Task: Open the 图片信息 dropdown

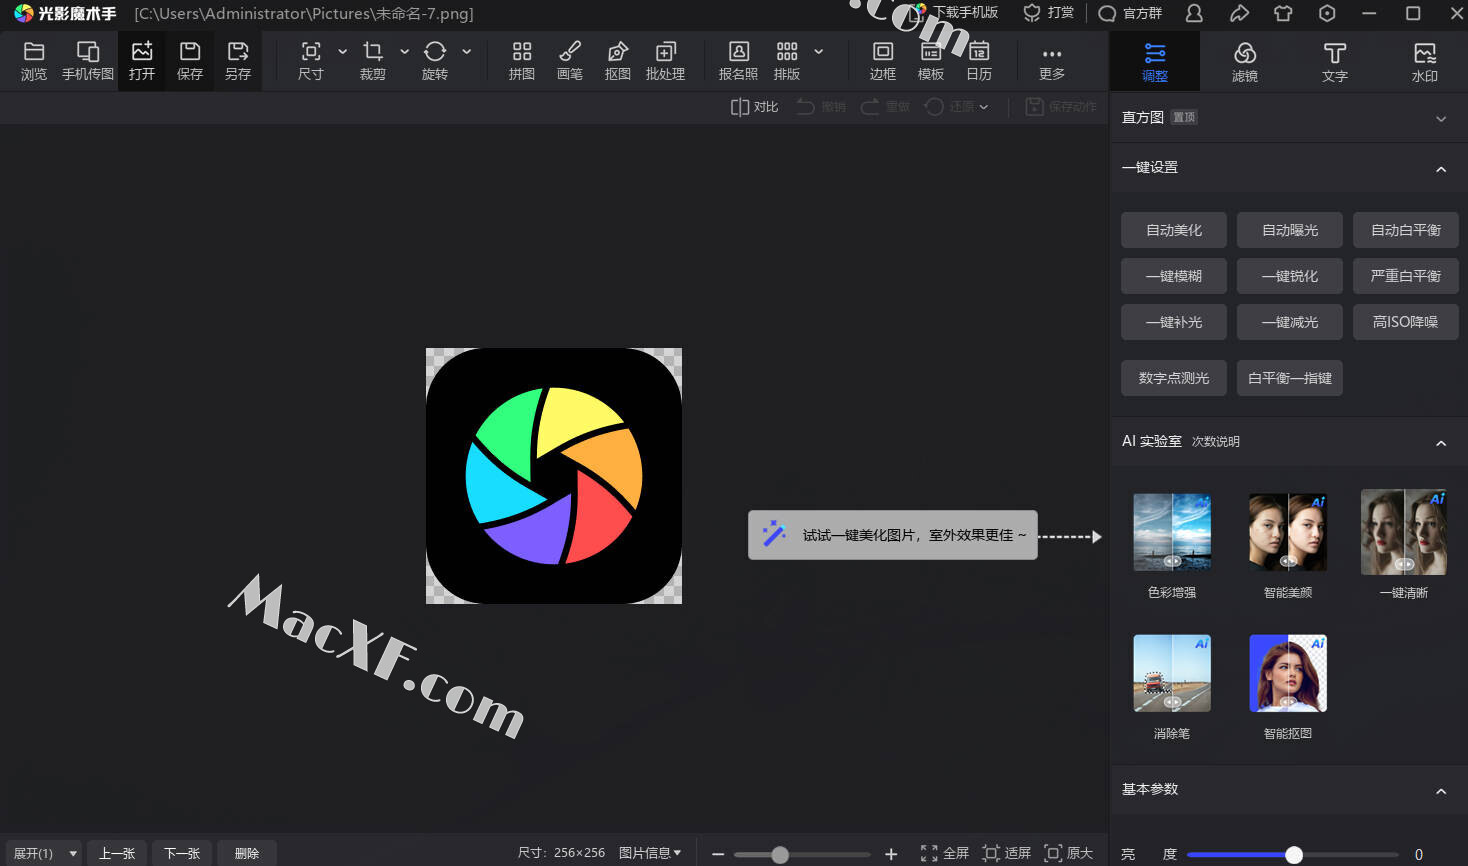Action: 649,853
